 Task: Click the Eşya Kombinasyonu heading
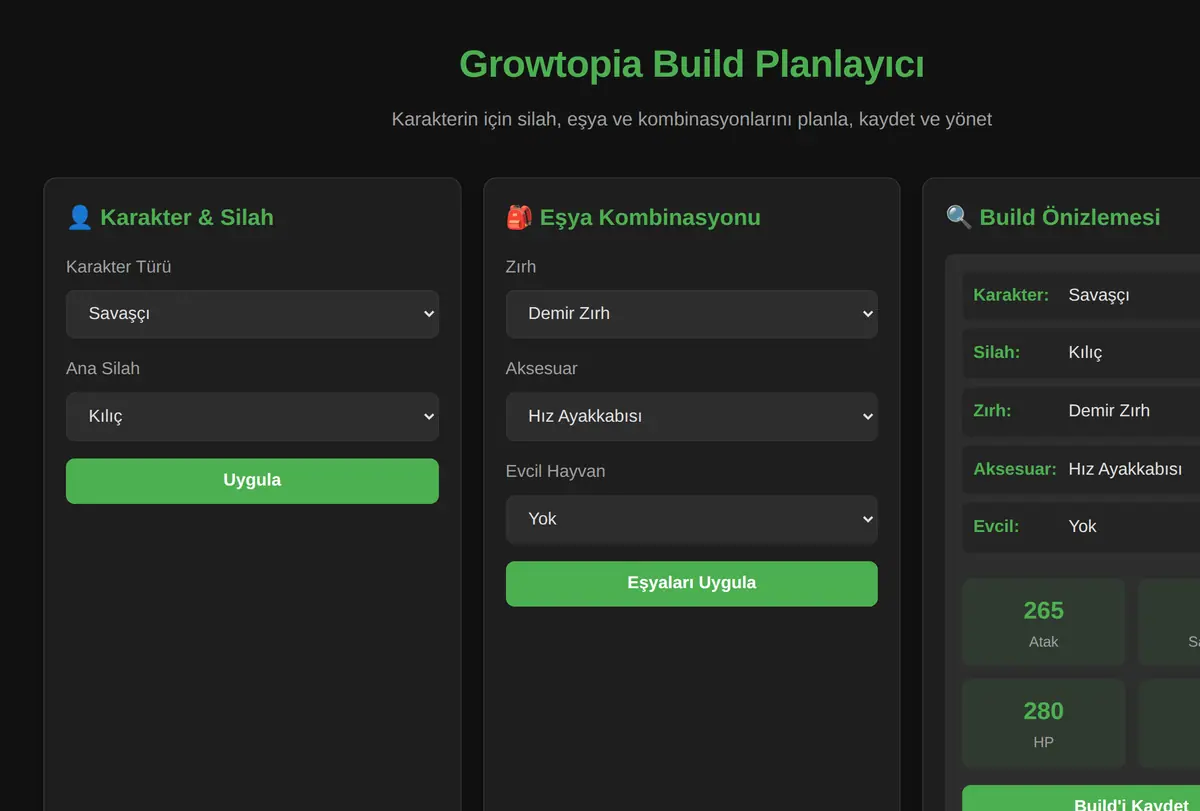[650, 217]
